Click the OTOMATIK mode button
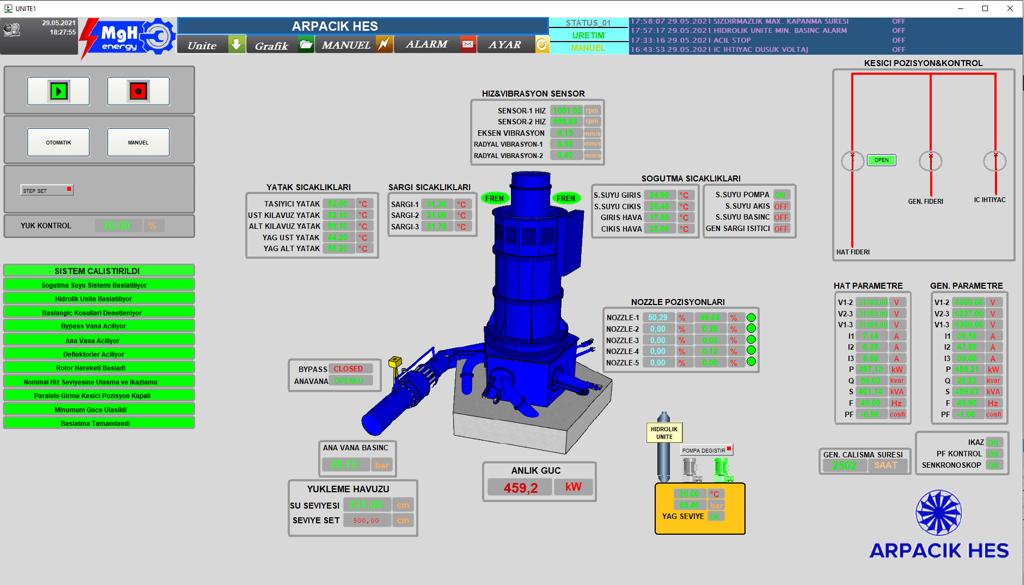This screenshot has height=585, width=1024. tap(58, 142)
